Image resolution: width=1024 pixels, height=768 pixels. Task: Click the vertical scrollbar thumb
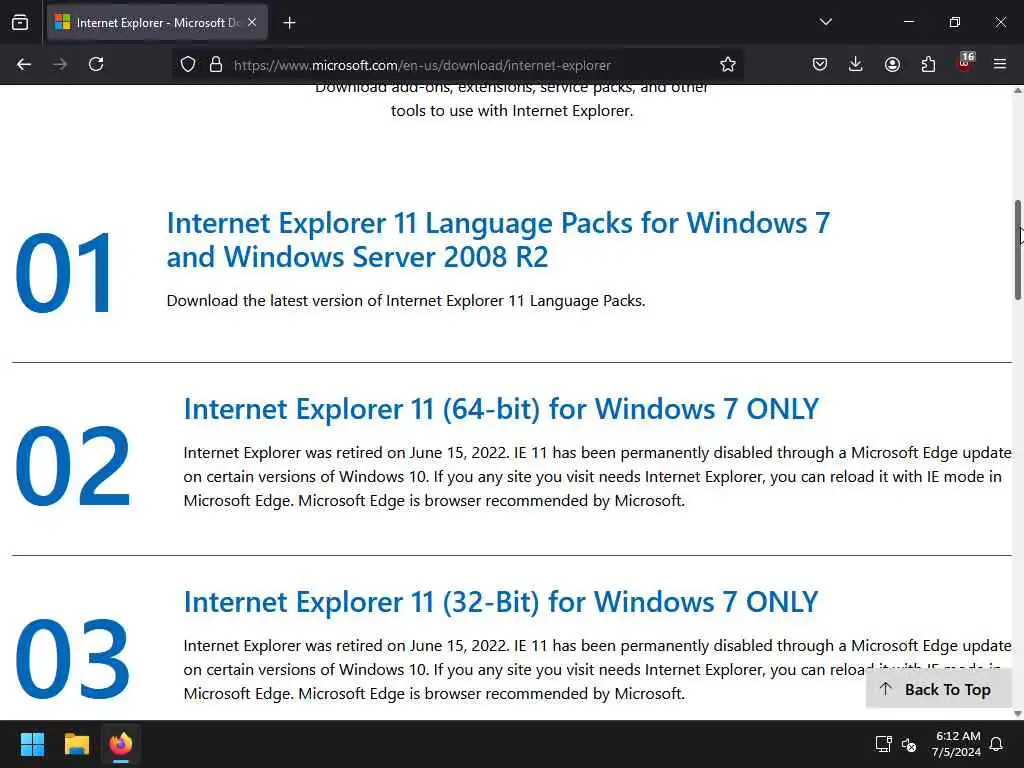[x=1017, y=250]
